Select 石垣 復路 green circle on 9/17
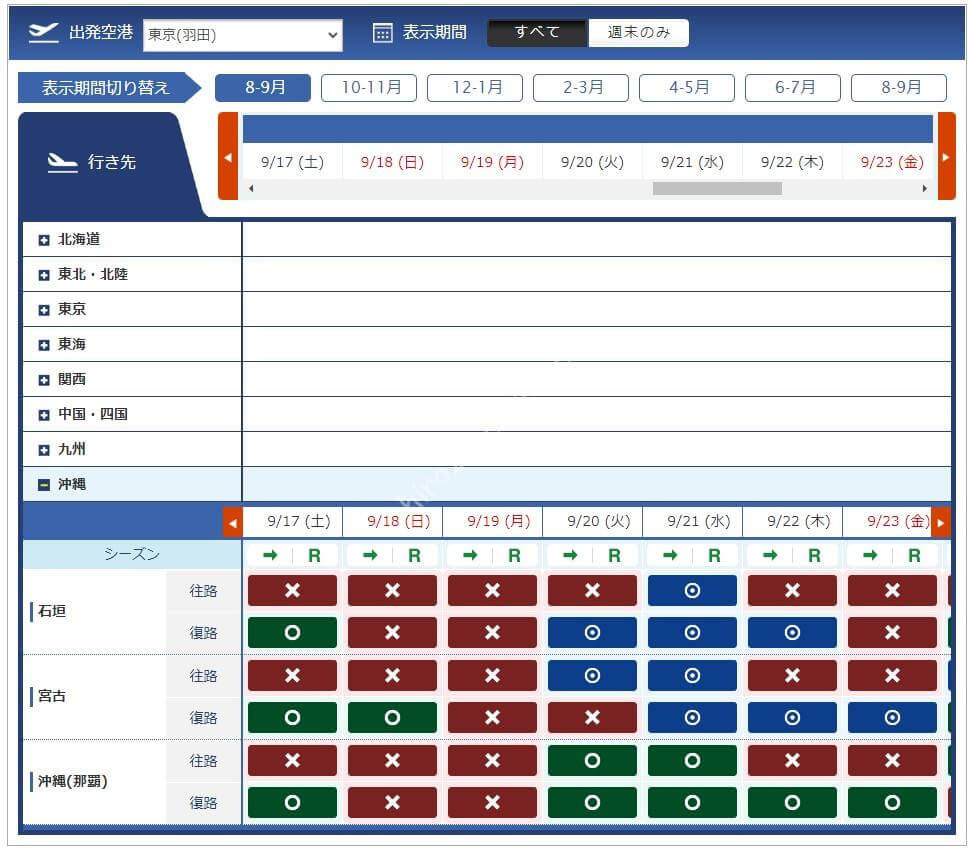The image size is (974, 852). coord(292,632)
